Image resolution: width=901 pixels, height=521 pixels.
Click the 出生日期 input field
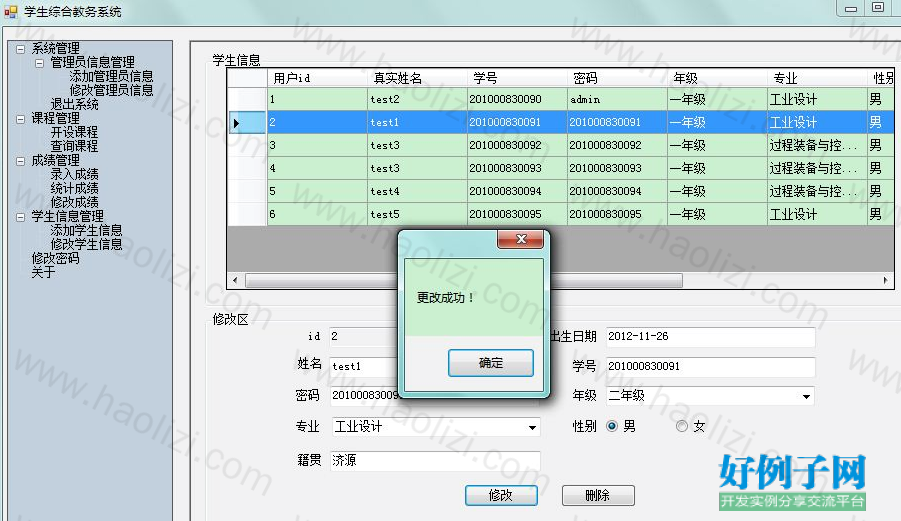click(710, 337)
